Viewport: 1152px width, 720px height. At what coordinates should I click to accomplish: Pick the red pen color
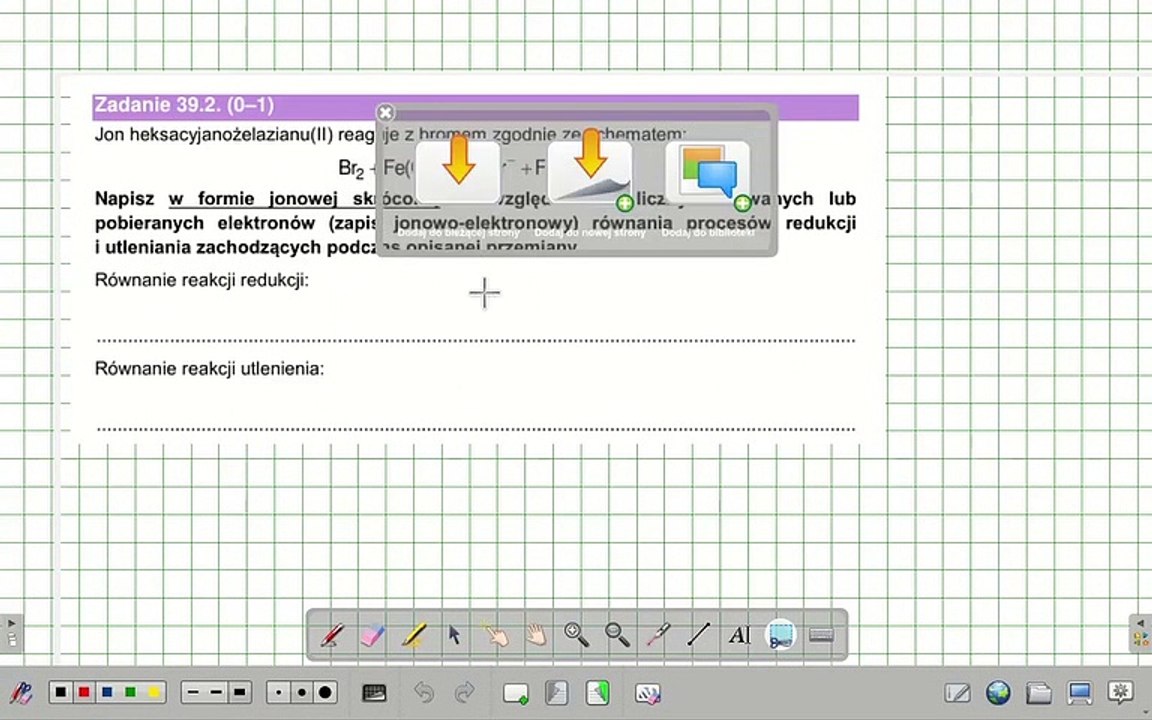point(84,692)
